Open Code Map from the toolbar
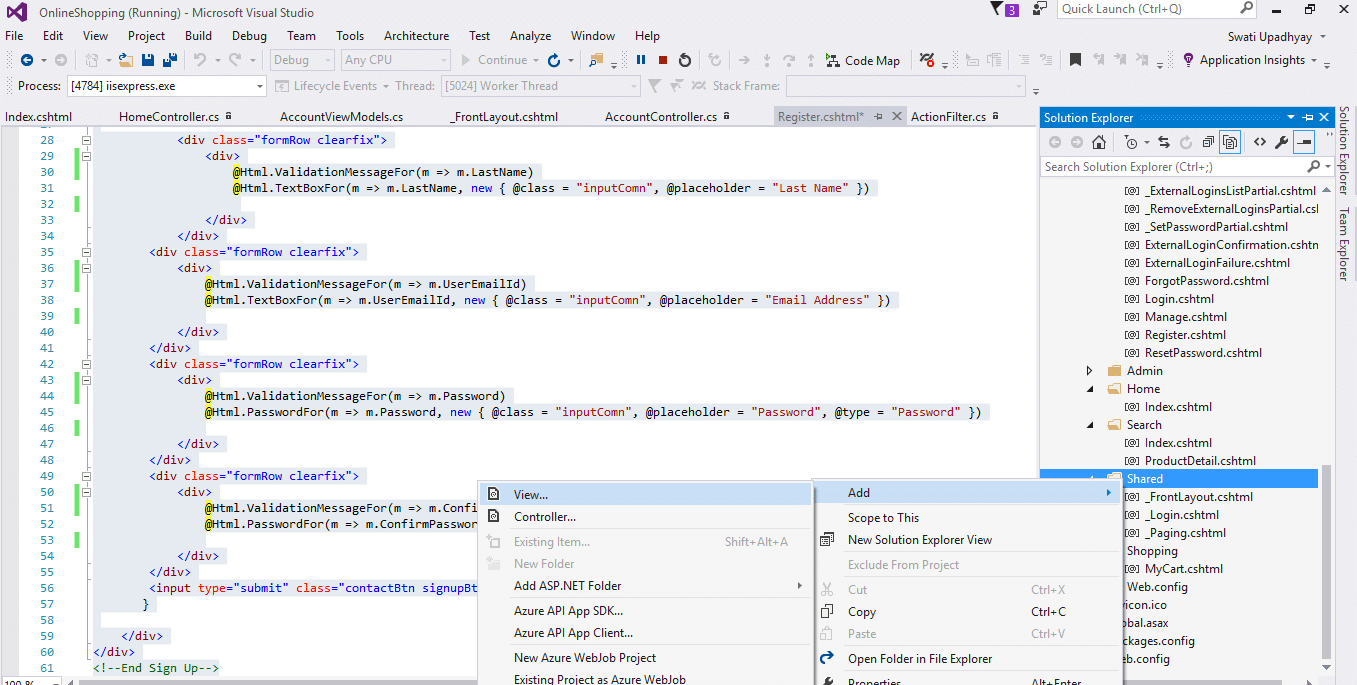Image resolution: width=1357 pixels, height=685 pixels. pyautogui.click(x=862, y=60)
